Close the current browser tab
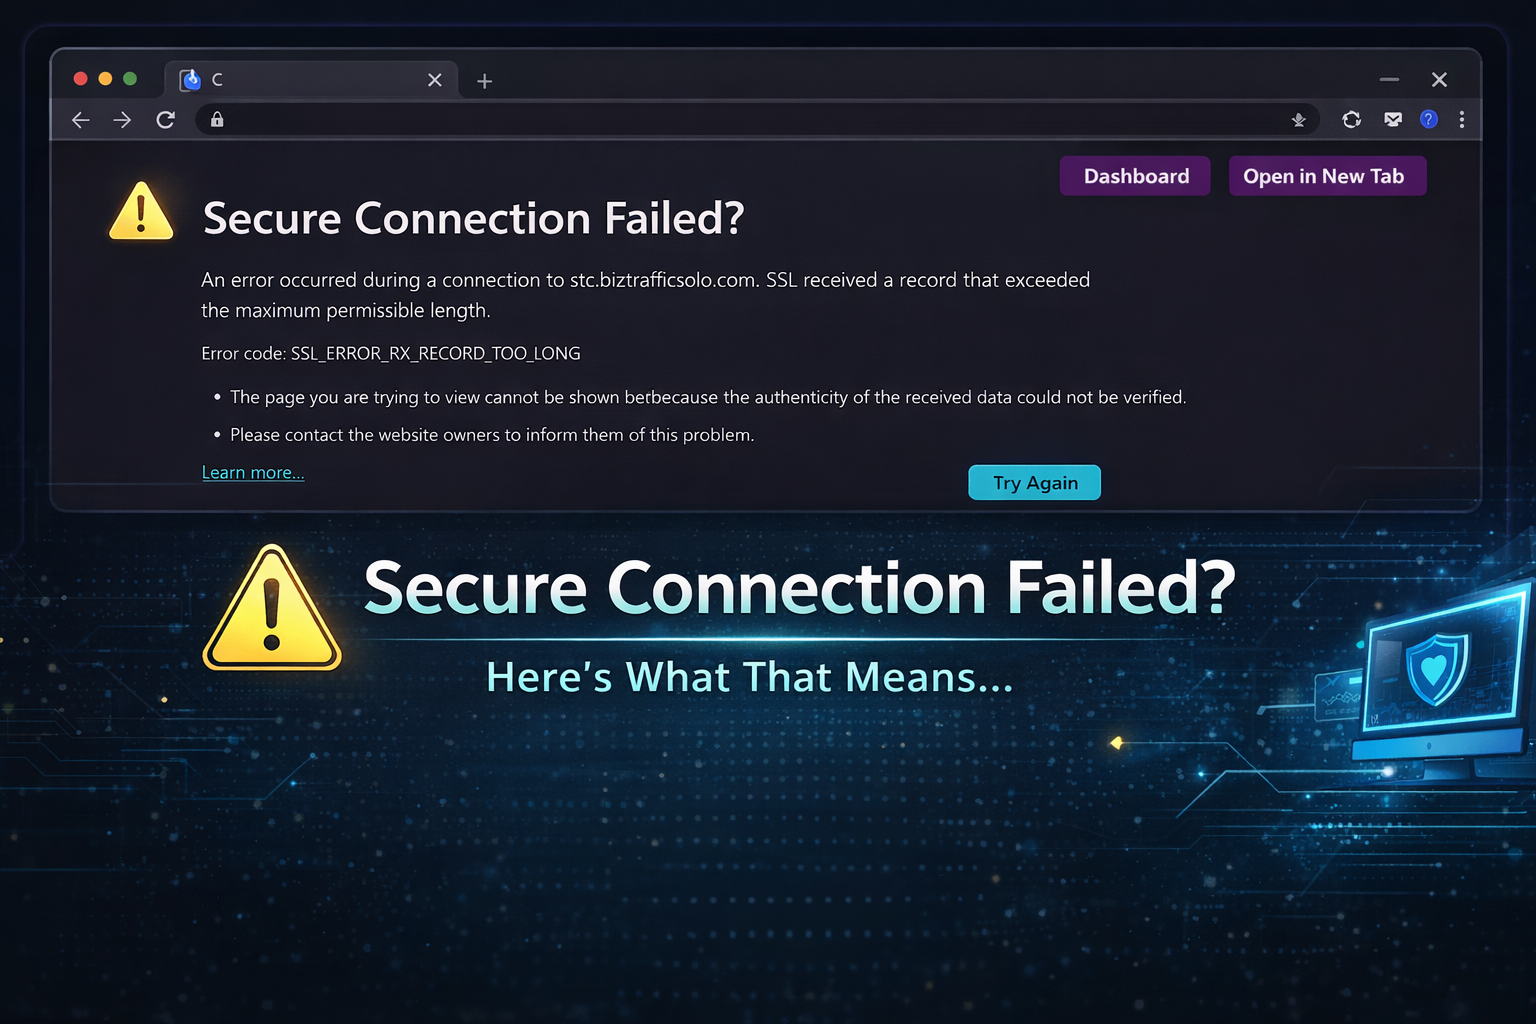Screen dimensions: 1536x1024 (x=435, y=80)
